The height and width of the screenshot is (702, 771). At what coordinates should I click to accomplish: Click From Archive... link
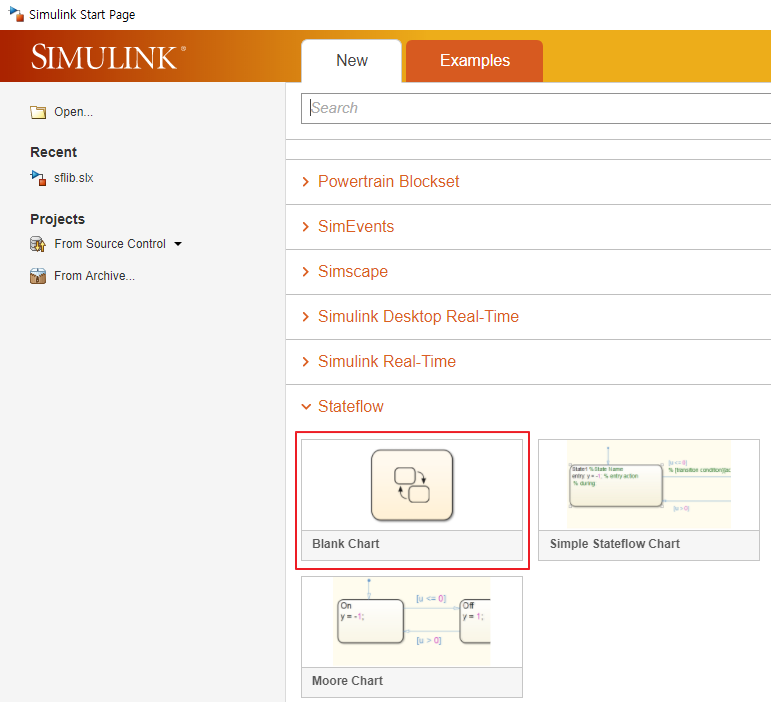(x=94, y=276)
